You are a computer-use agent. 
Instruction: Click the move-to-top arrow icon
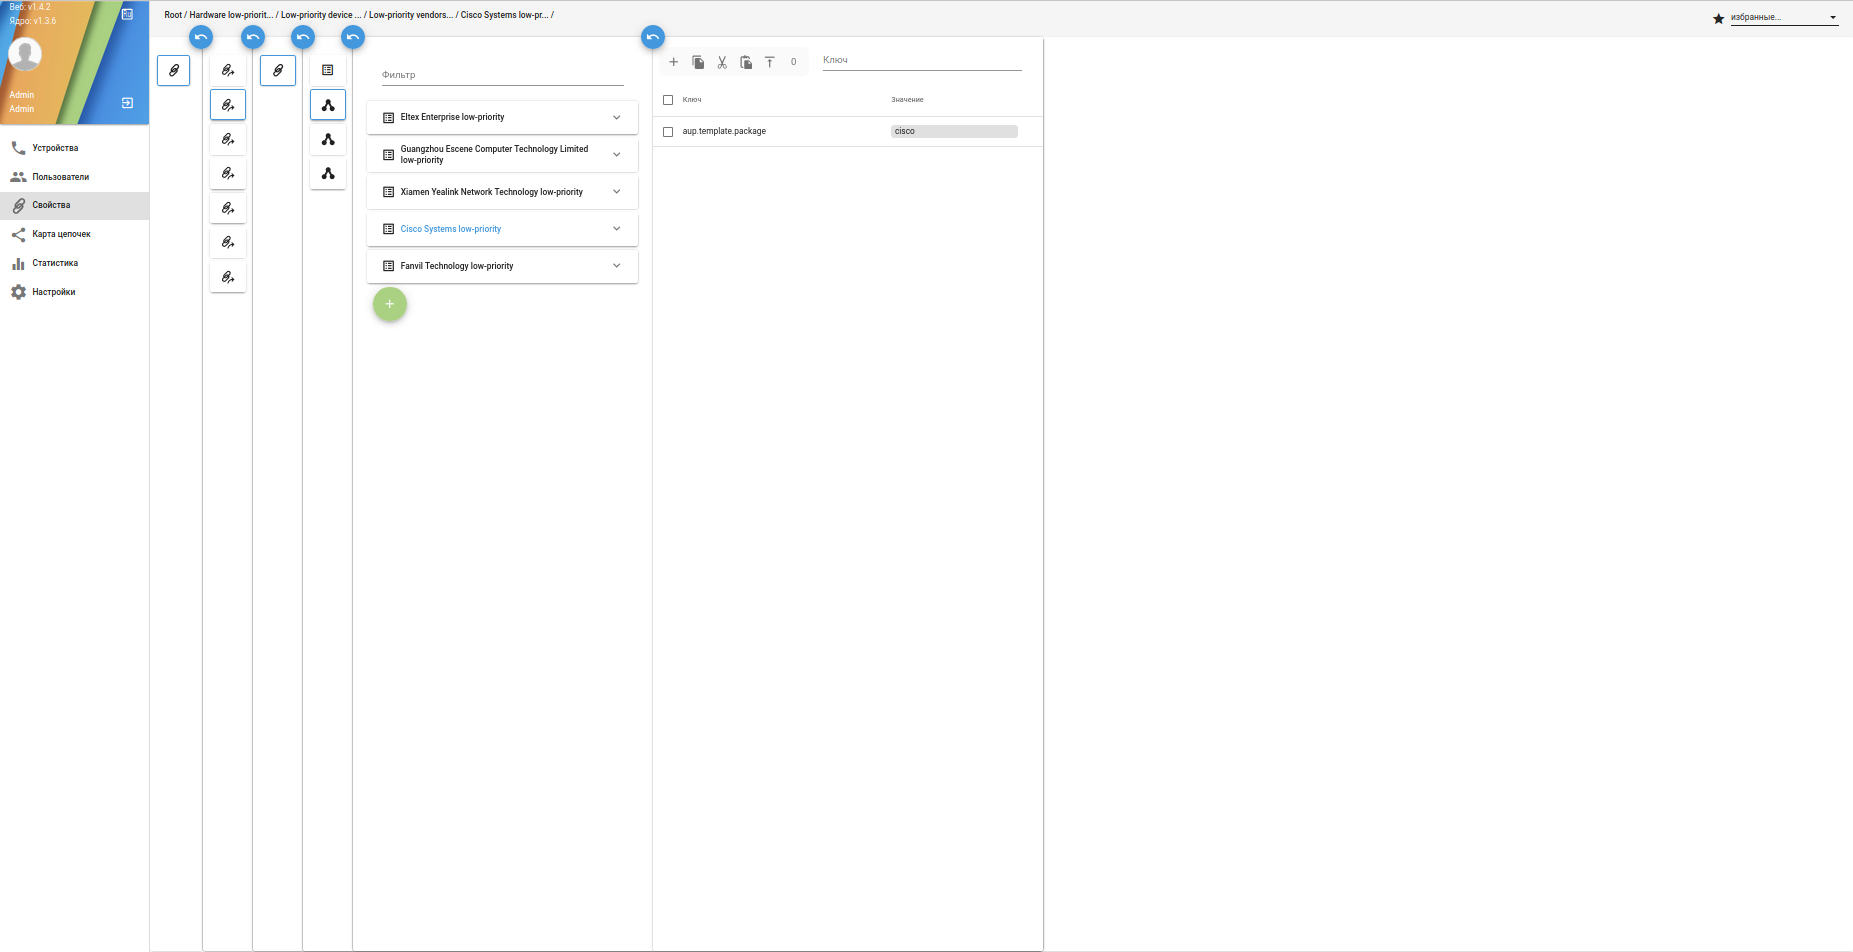coord(770,62)
